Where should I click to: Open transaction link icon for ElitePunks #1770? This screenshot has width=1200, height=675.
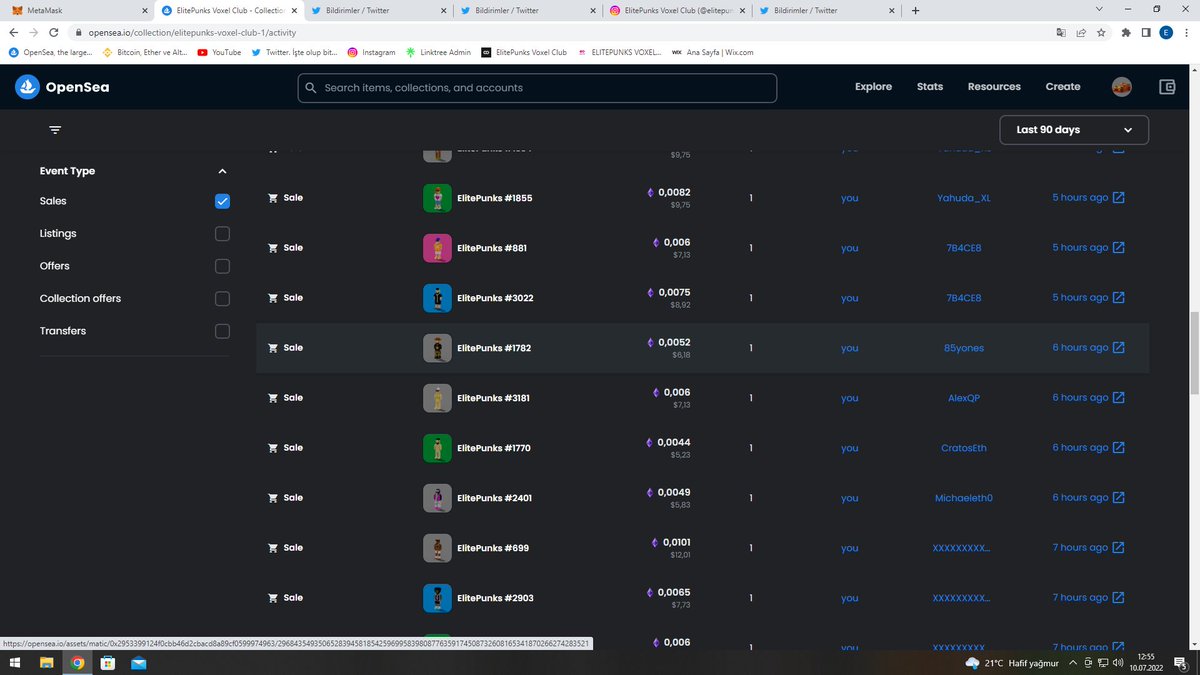(x=1119, y=448)
